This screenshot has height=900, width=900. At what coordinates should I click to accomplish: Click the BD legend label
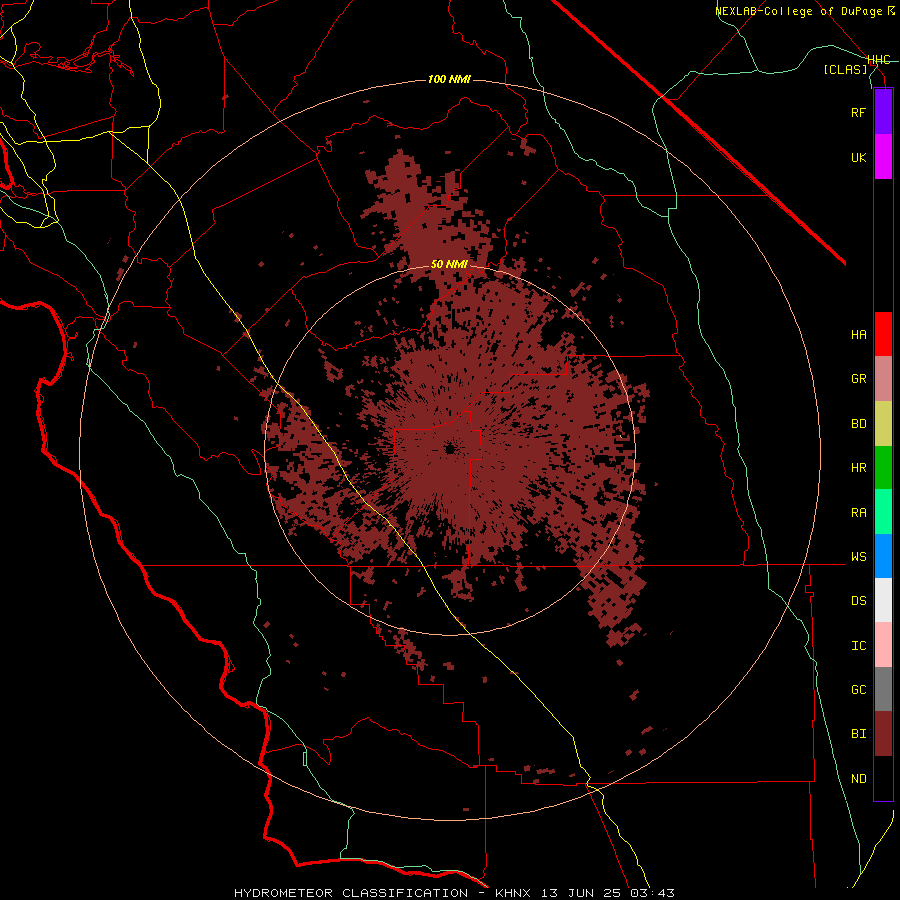click(859, 424)
